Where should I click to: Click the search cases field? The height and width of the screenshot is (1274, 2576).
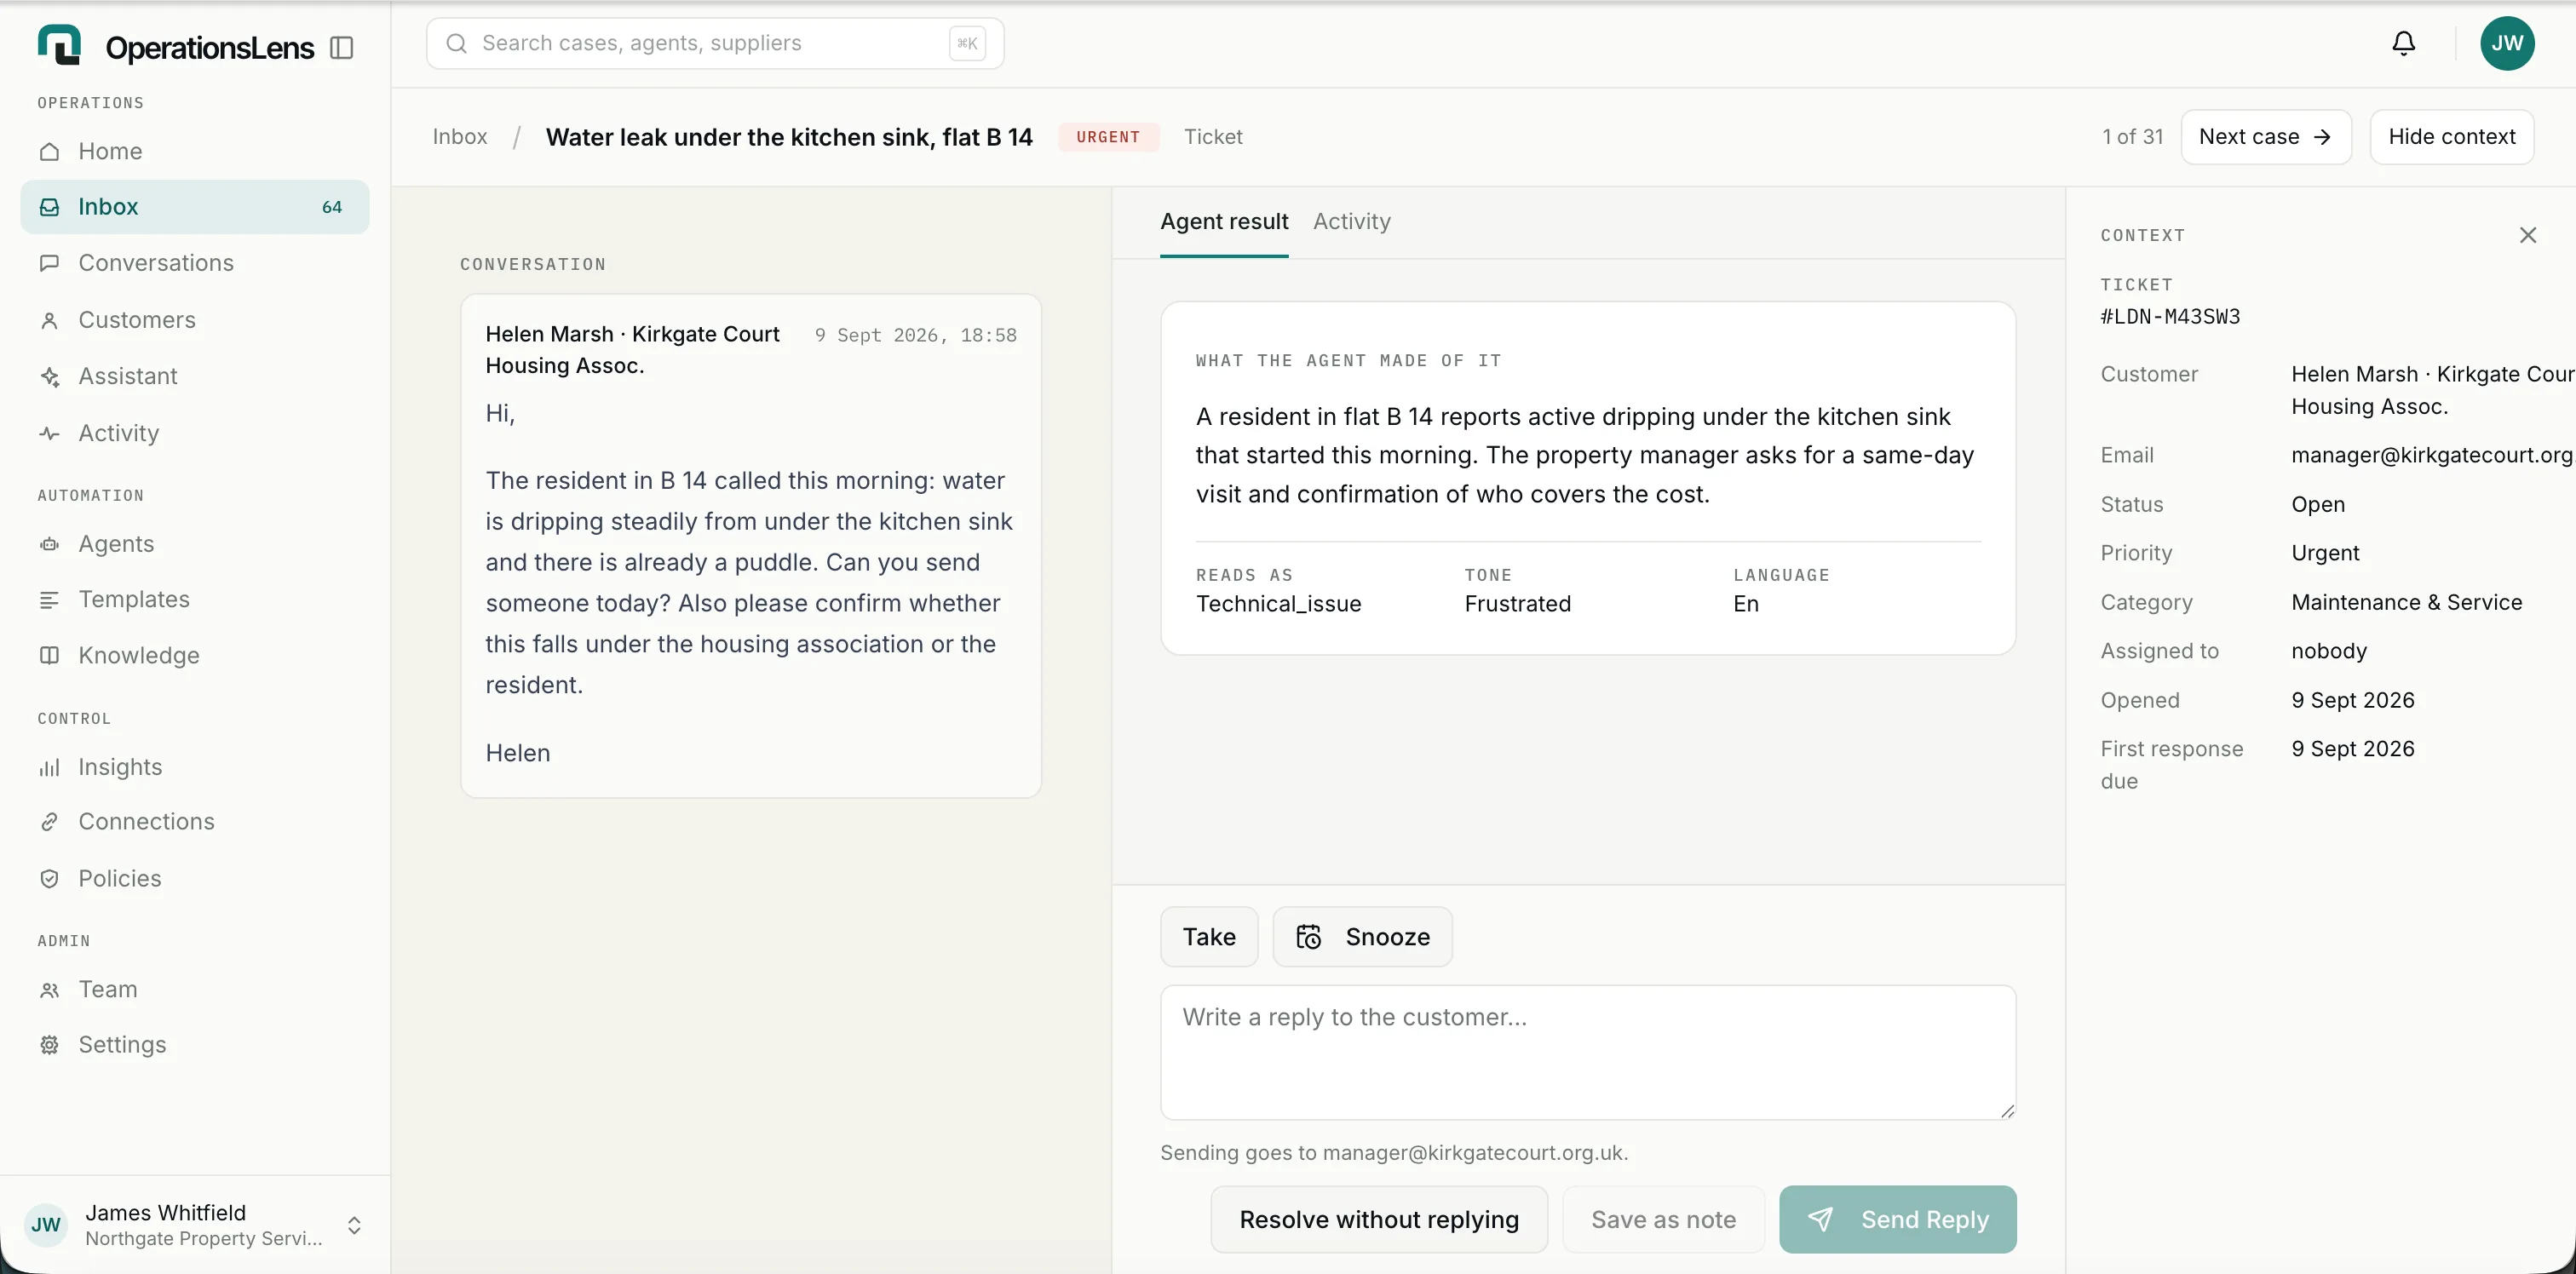pos(714,43)
